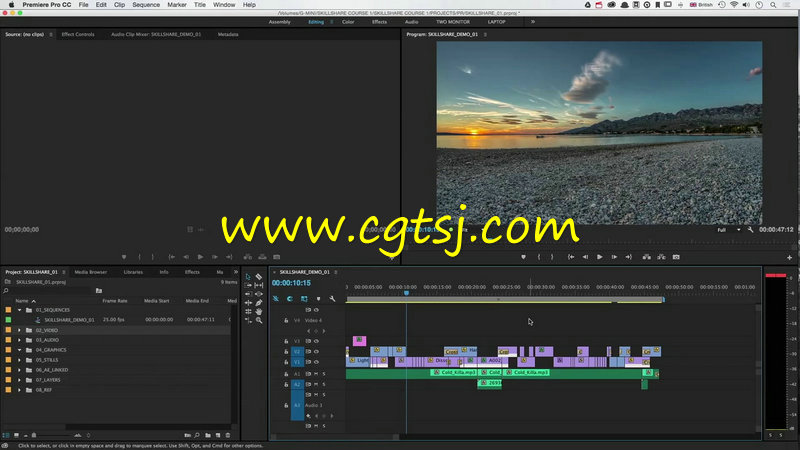Toggle V1 track output eye

(x=316, y=362)
